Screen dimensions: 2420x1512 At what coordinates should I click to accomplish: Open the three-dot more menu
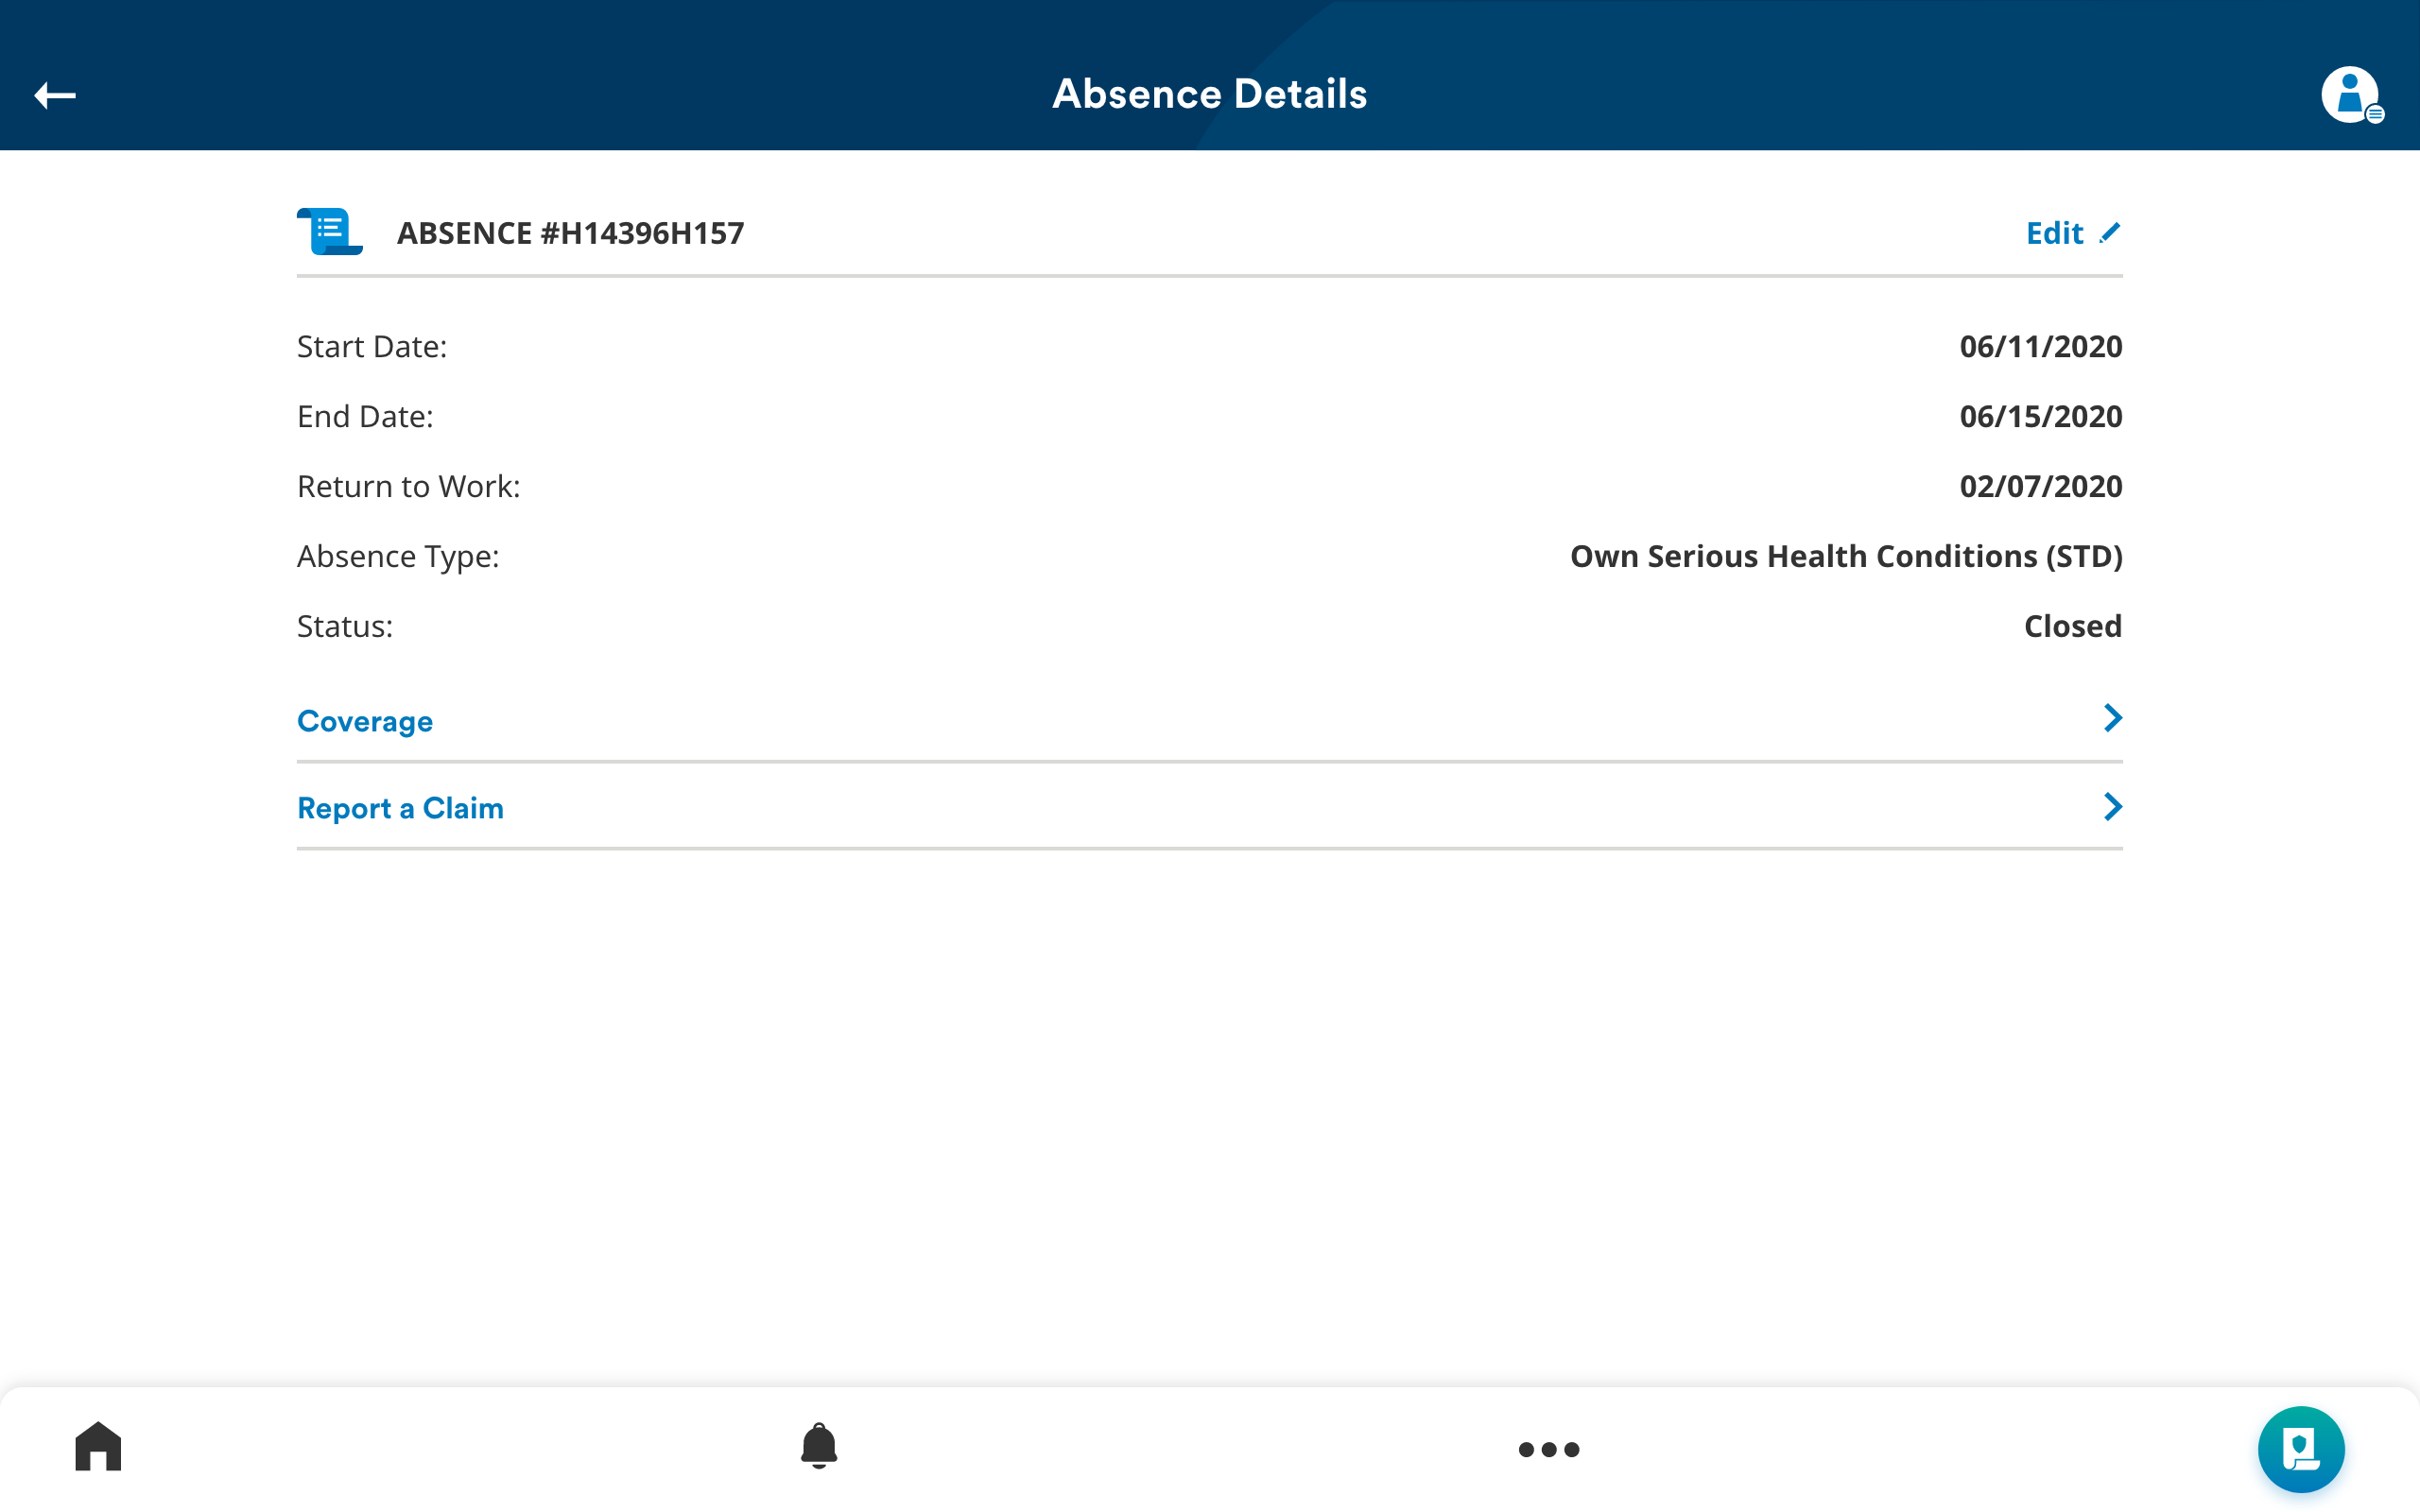(x=1549, y=1449)
